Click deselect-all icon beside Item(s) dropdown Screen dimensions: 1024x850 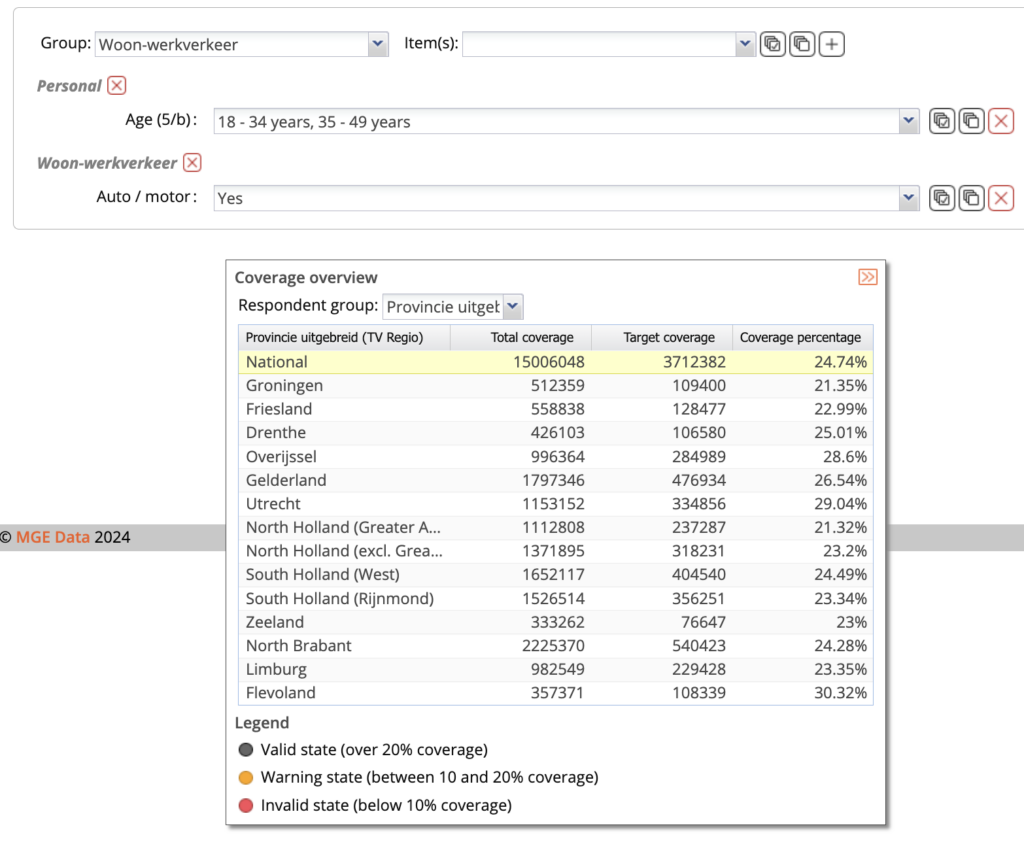click(802, 44)
